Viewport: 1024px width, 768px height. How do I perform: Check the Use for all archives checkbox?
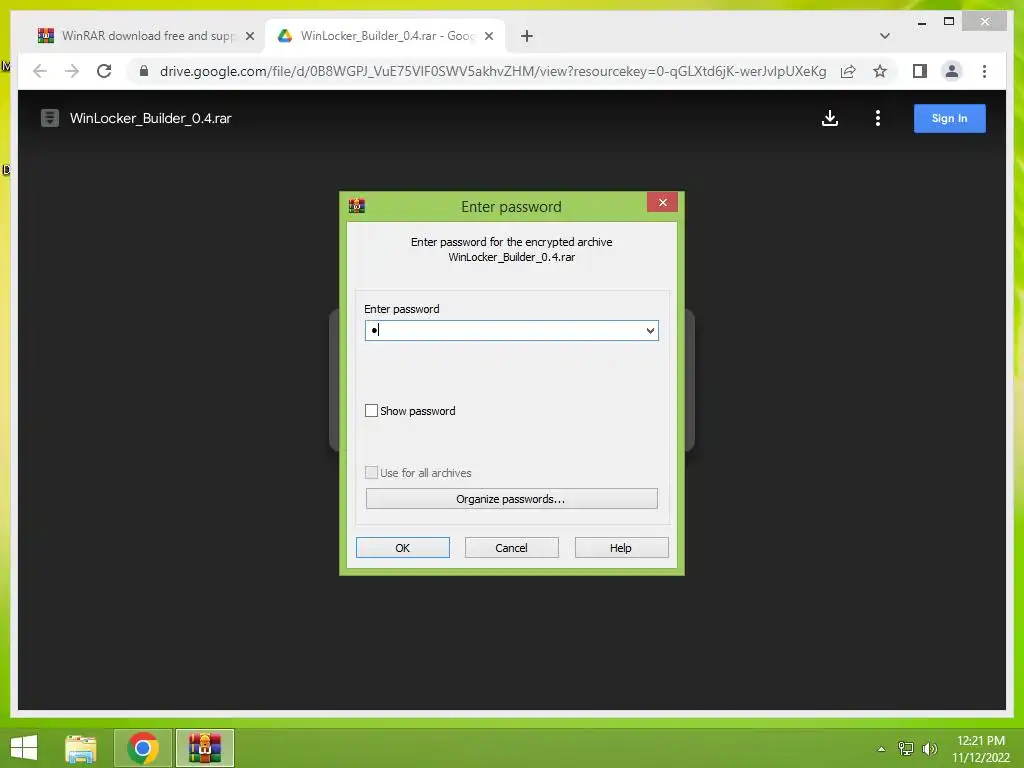click(x=371, y=473)
